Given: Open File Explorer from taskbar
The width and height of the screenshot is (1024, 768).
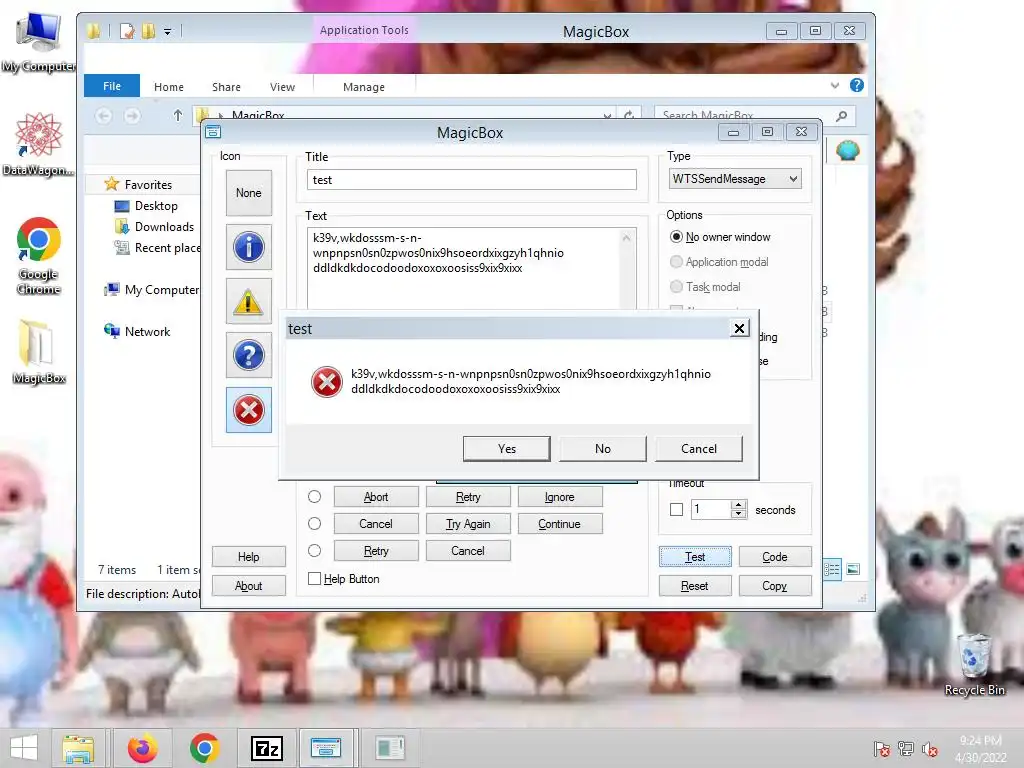Looking at the screenshot, I should pyautogui.click(x=78, y=748).
